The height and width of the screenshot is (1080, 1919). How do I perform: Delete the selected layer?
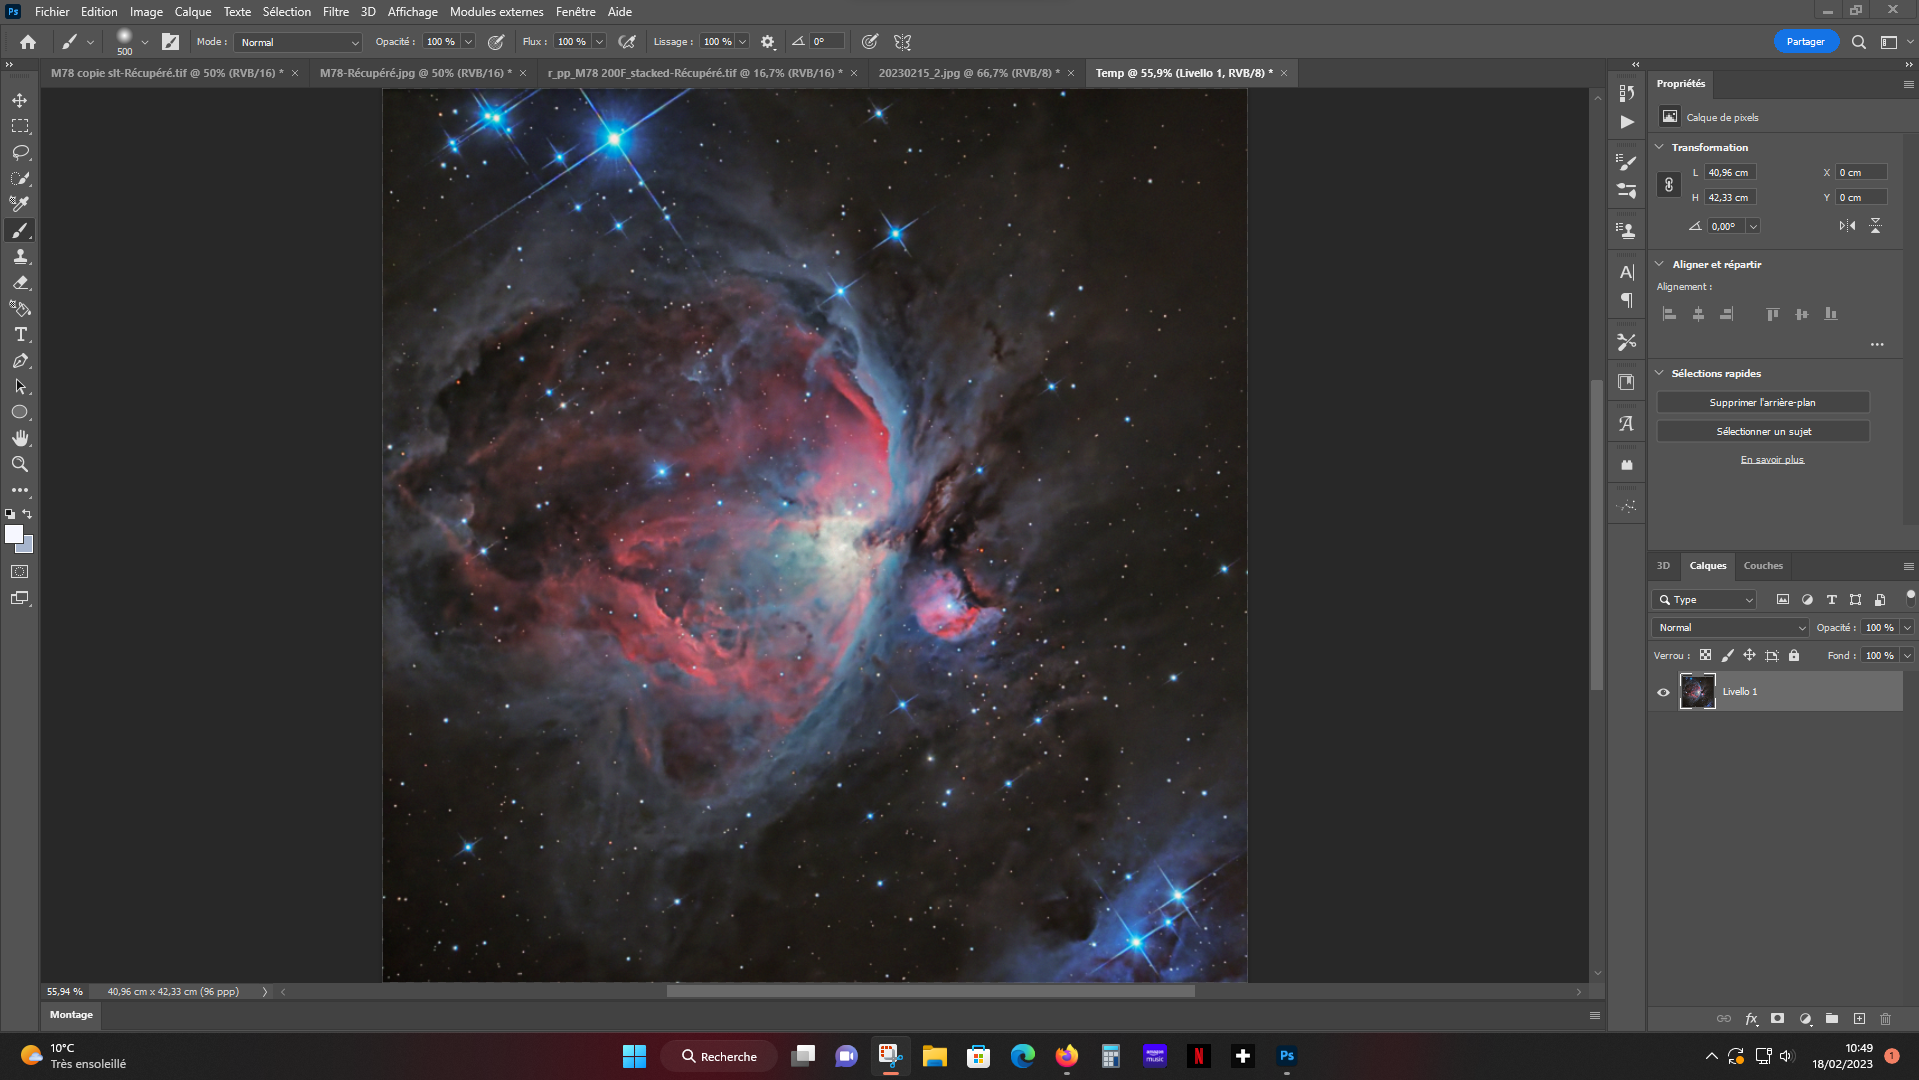1886,1019
